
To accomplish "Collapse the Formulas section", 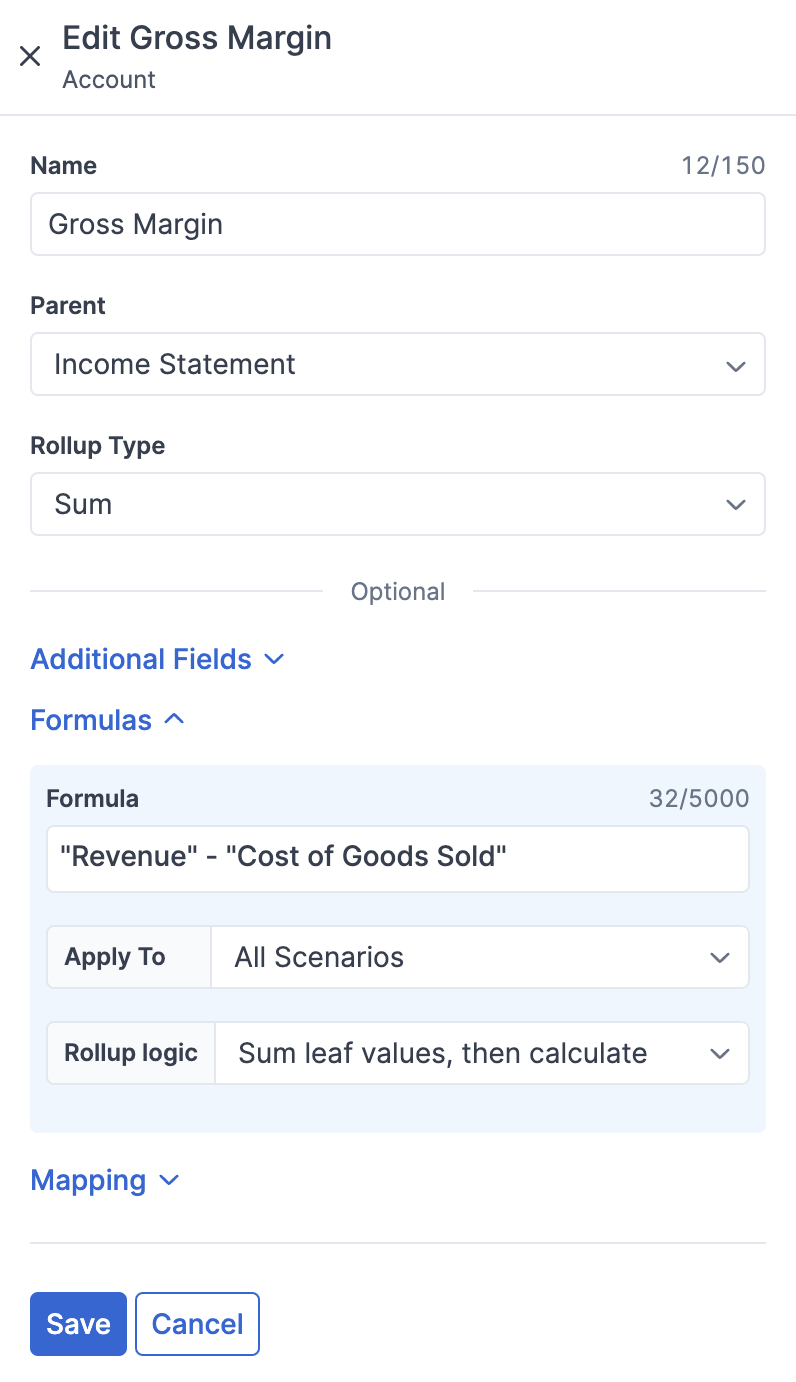I will [x=91, y=720].
